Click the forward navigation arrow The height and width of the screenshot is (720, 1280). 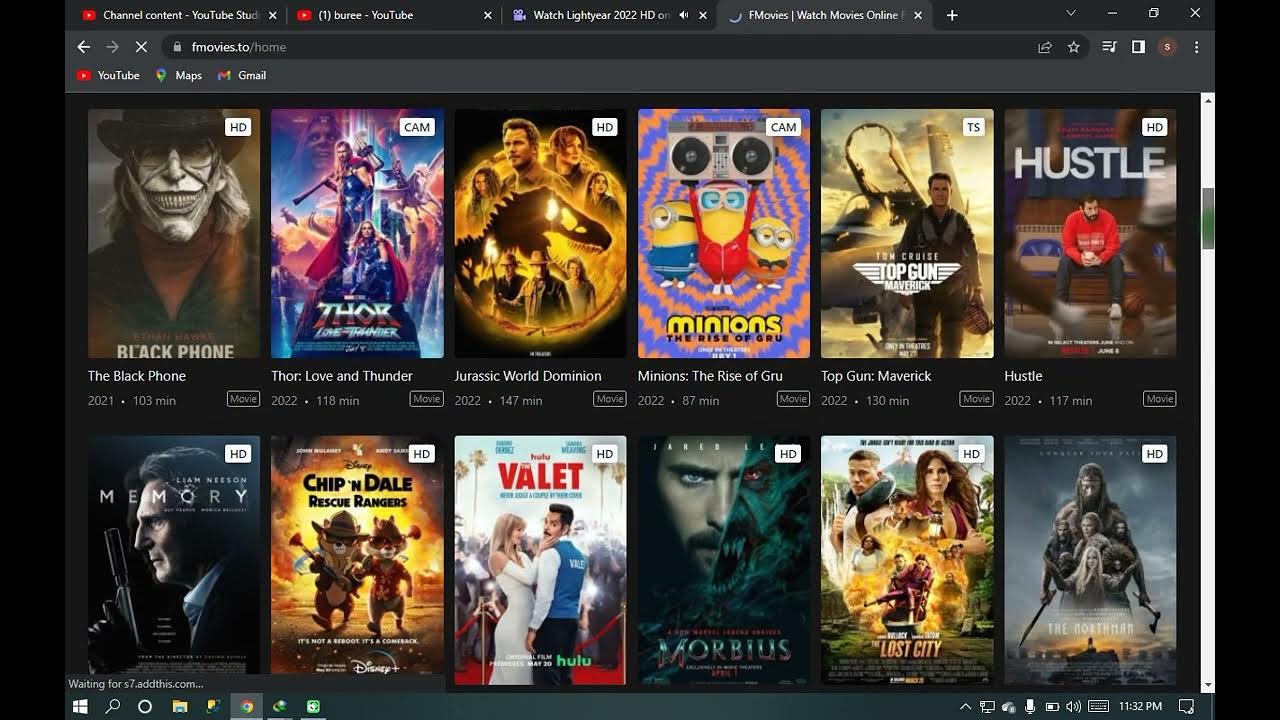click(112, 47)
